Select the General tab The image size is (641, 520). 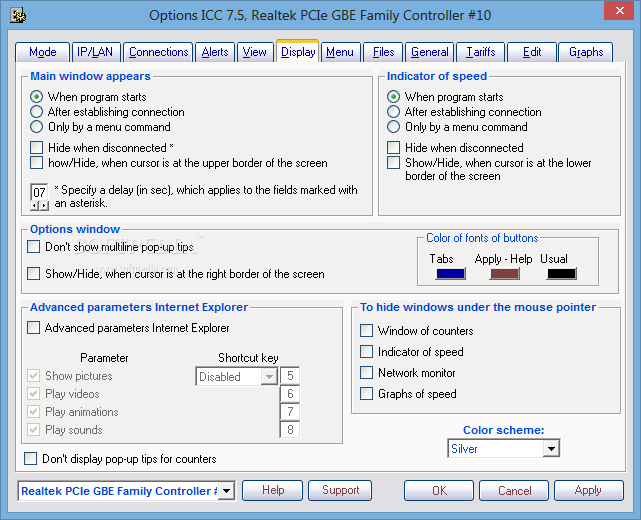pyautogui.click(x=430, y=52)
